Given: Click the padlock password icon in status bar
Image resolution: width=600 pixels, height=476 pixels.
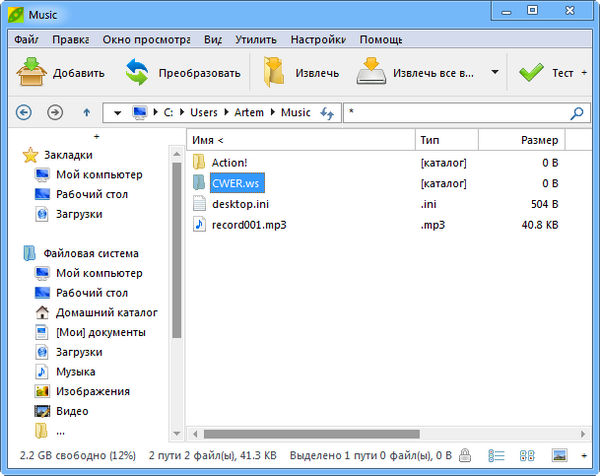Looking at the screenshot, I should (x=465, y=456).
